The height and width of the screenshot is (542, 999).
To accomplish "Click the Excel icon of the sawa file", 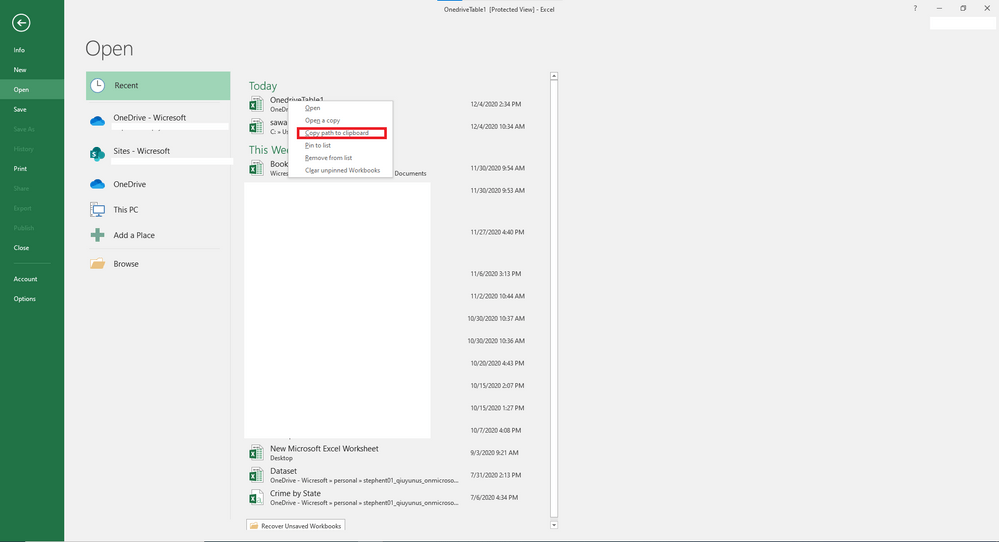I will coord(256,126).
